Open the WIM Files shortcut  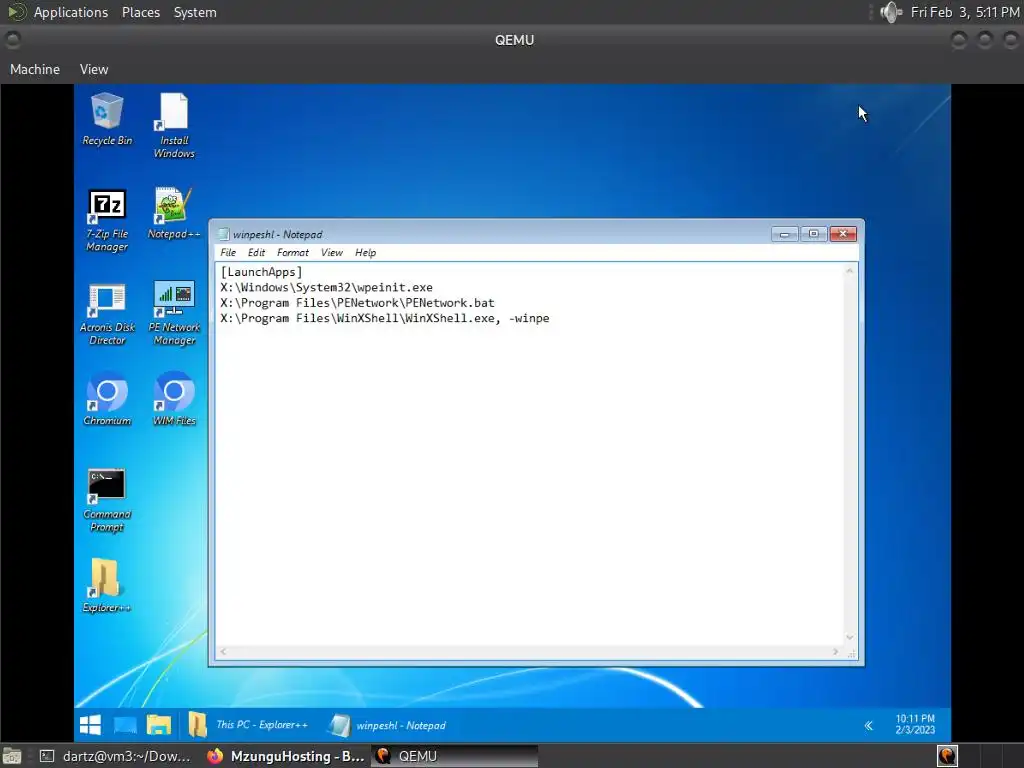[x=174, y=398]
